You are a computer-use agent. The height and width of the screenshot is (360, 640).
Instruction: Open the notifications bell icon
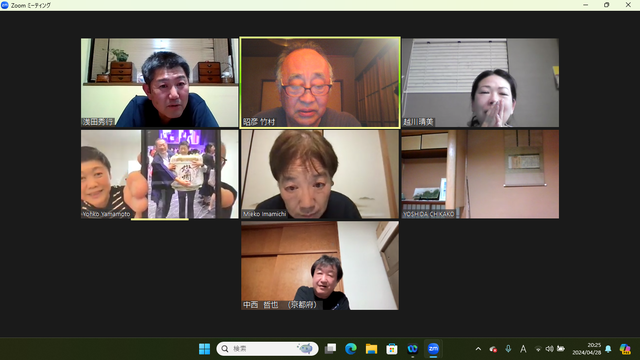[608, 349]
